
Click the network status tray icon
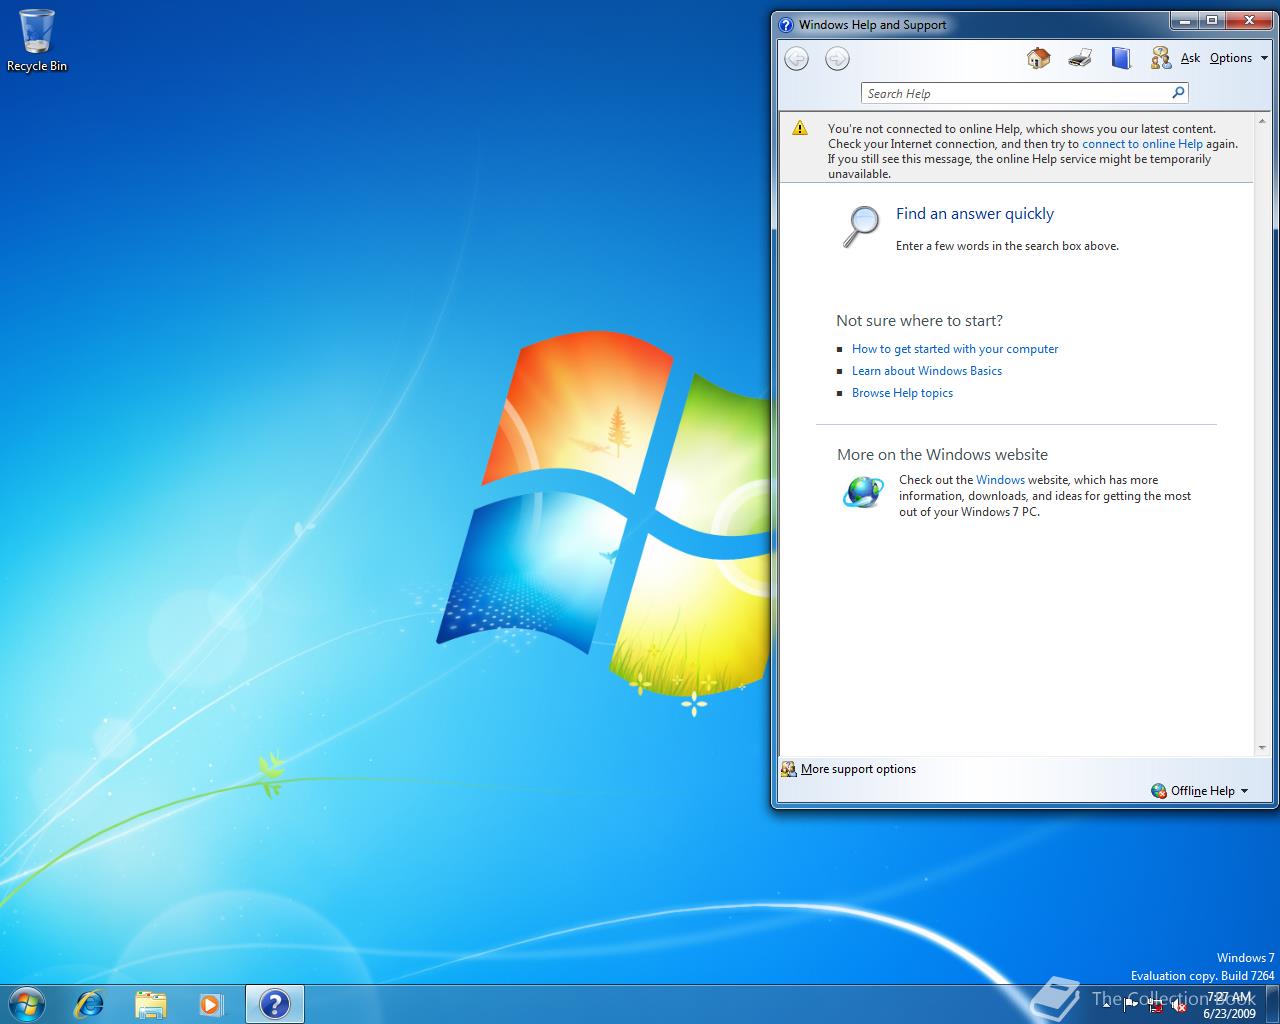coord(1155,1005)
